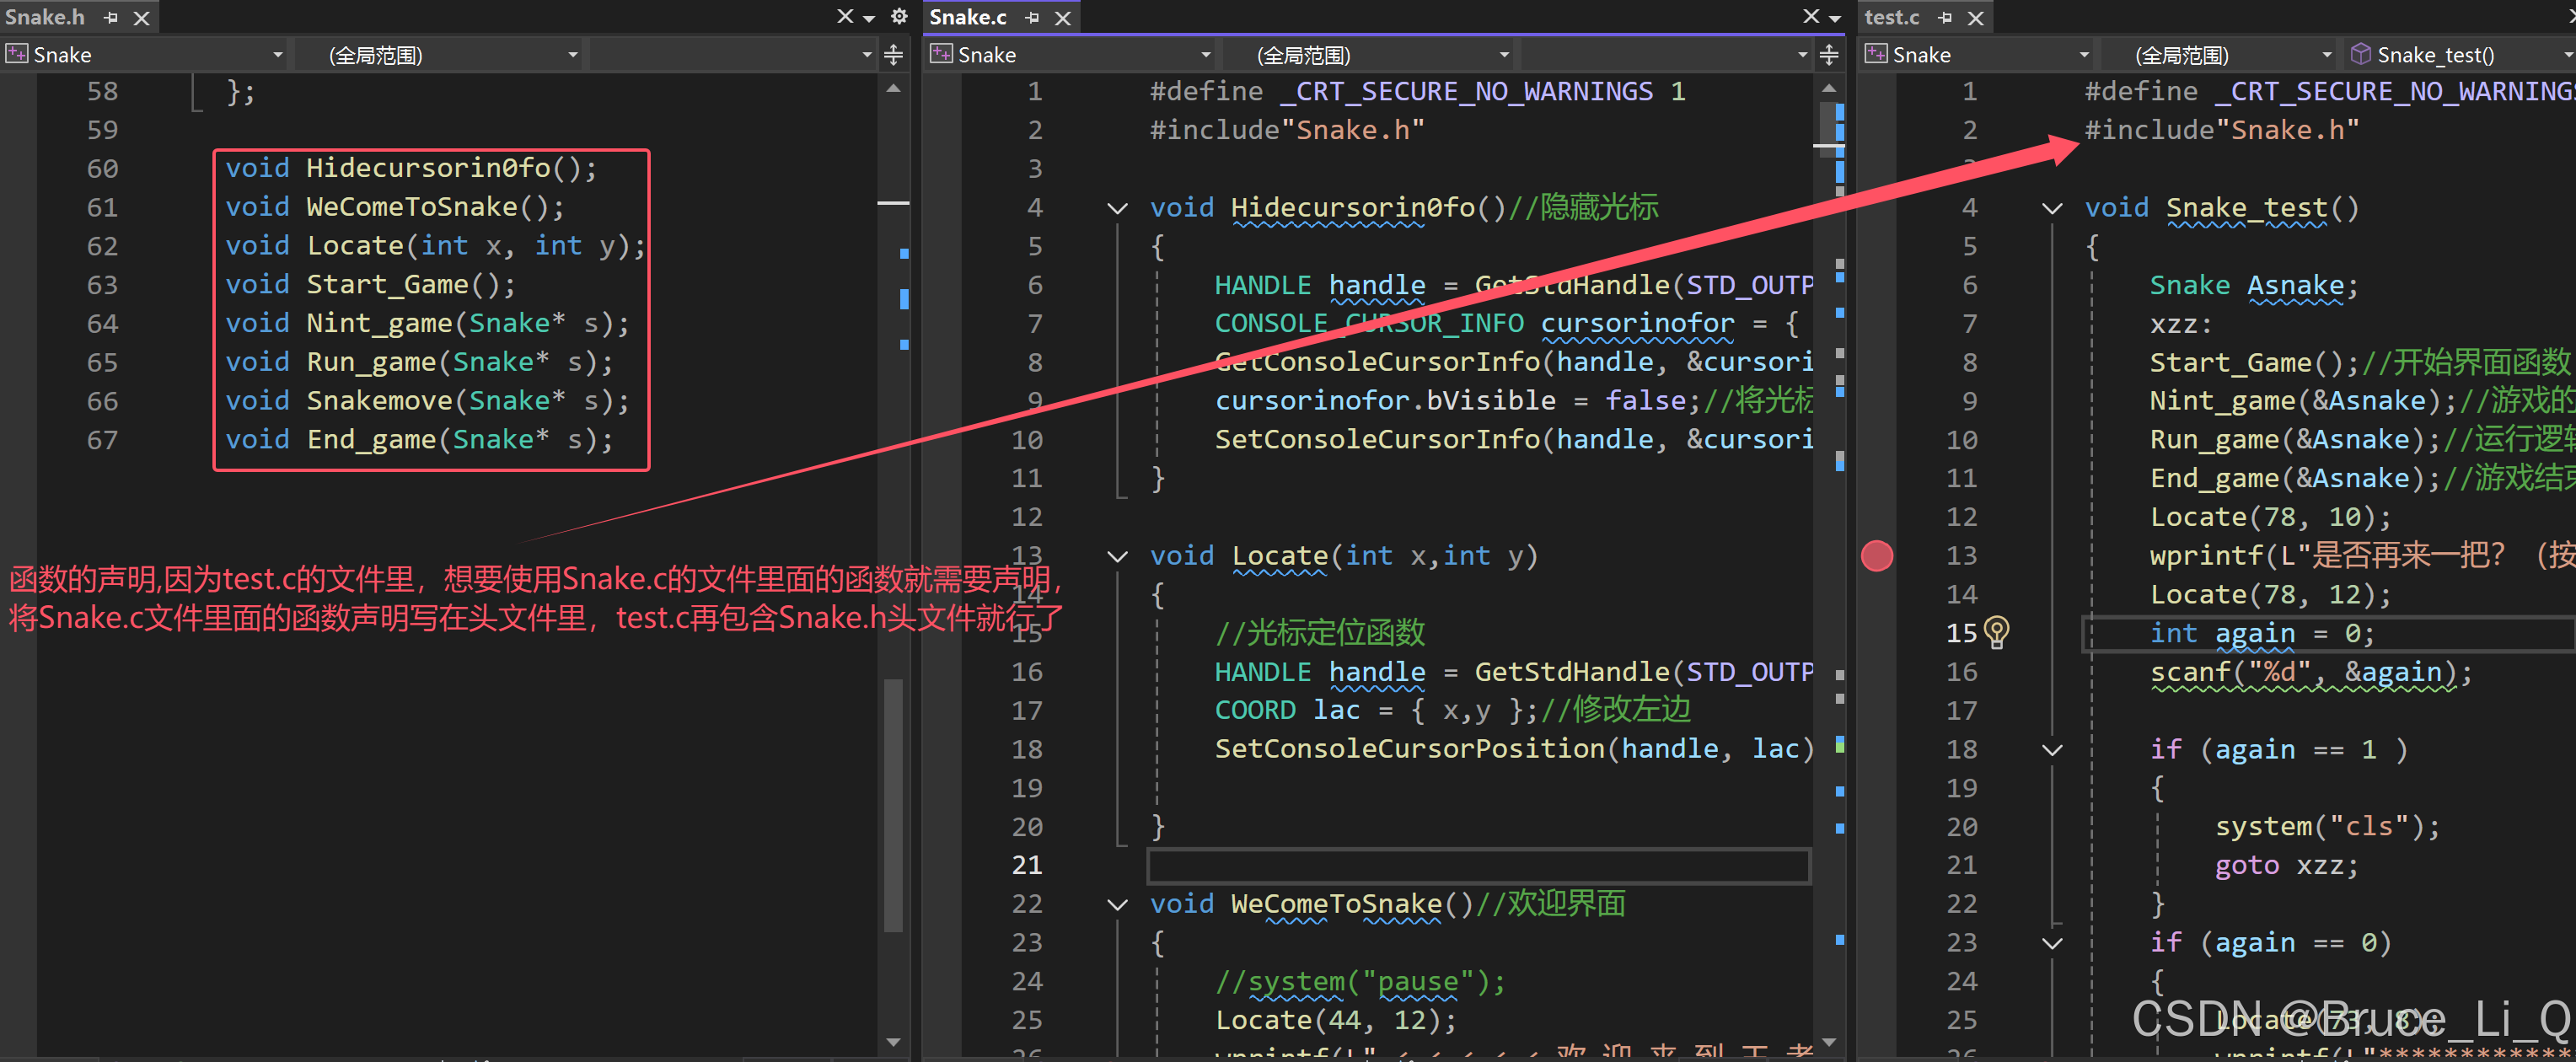Open the member dropdown in Snake.h pane

(x=735, y=55)
